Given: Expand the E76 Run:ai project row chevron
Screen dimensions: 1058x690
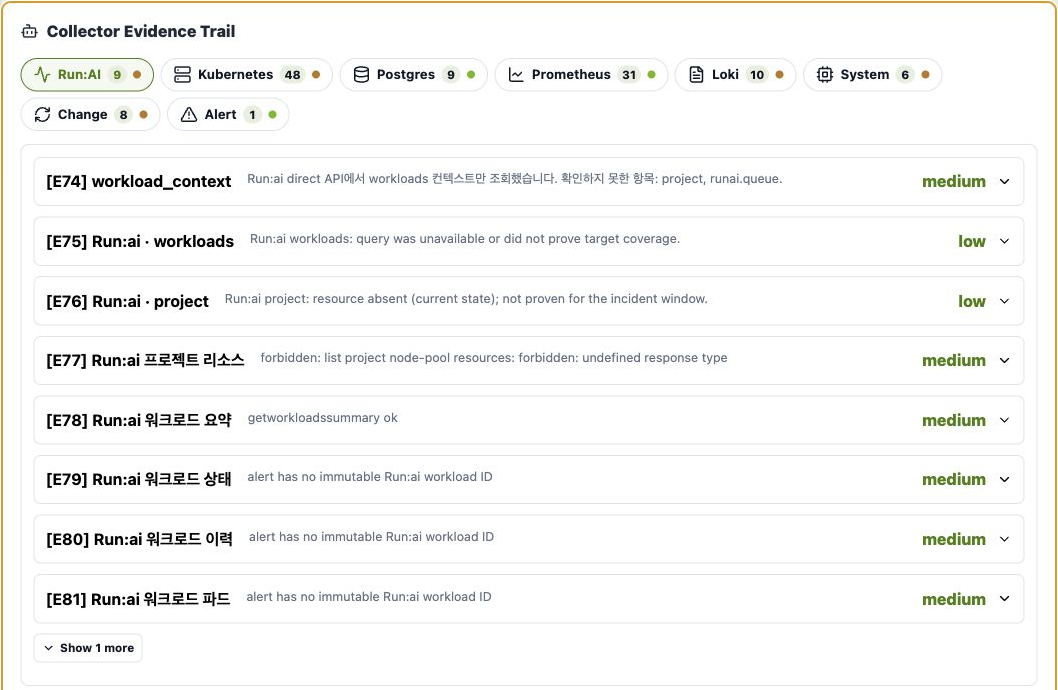Looking at the screenshot, I should pos(1004,301).
